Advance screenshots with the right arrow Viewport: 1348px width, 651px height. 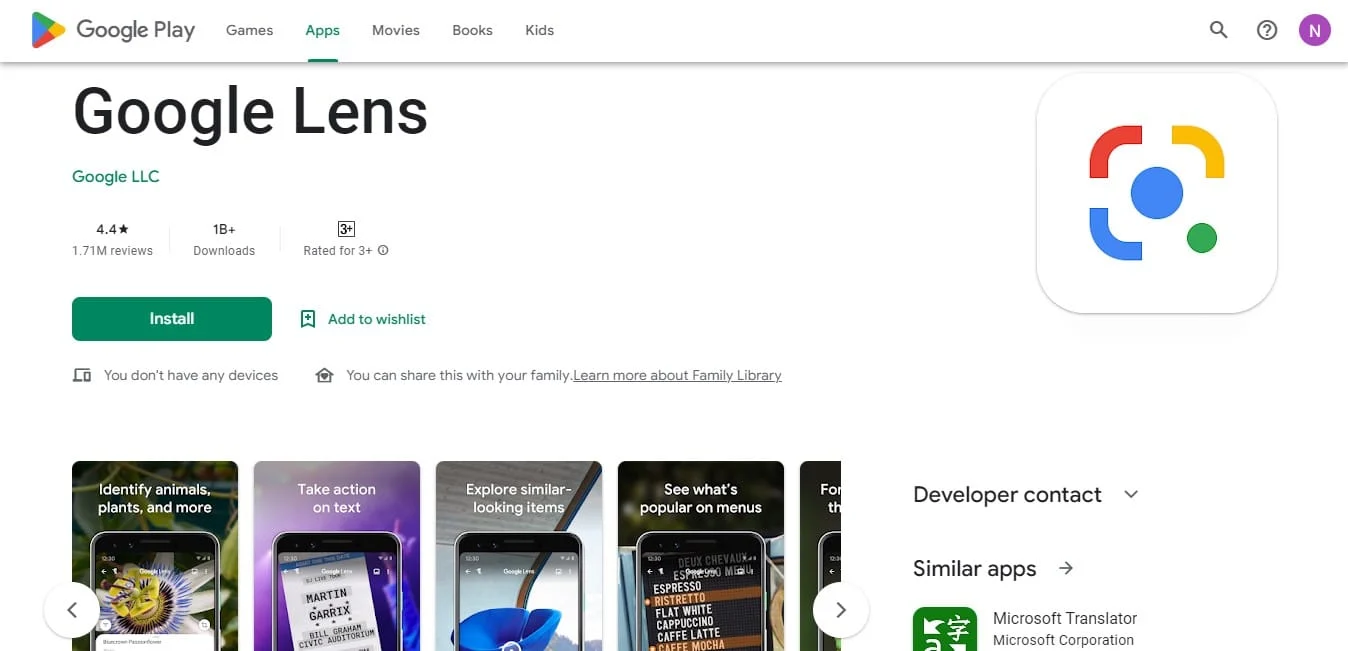tap(841, 610)
